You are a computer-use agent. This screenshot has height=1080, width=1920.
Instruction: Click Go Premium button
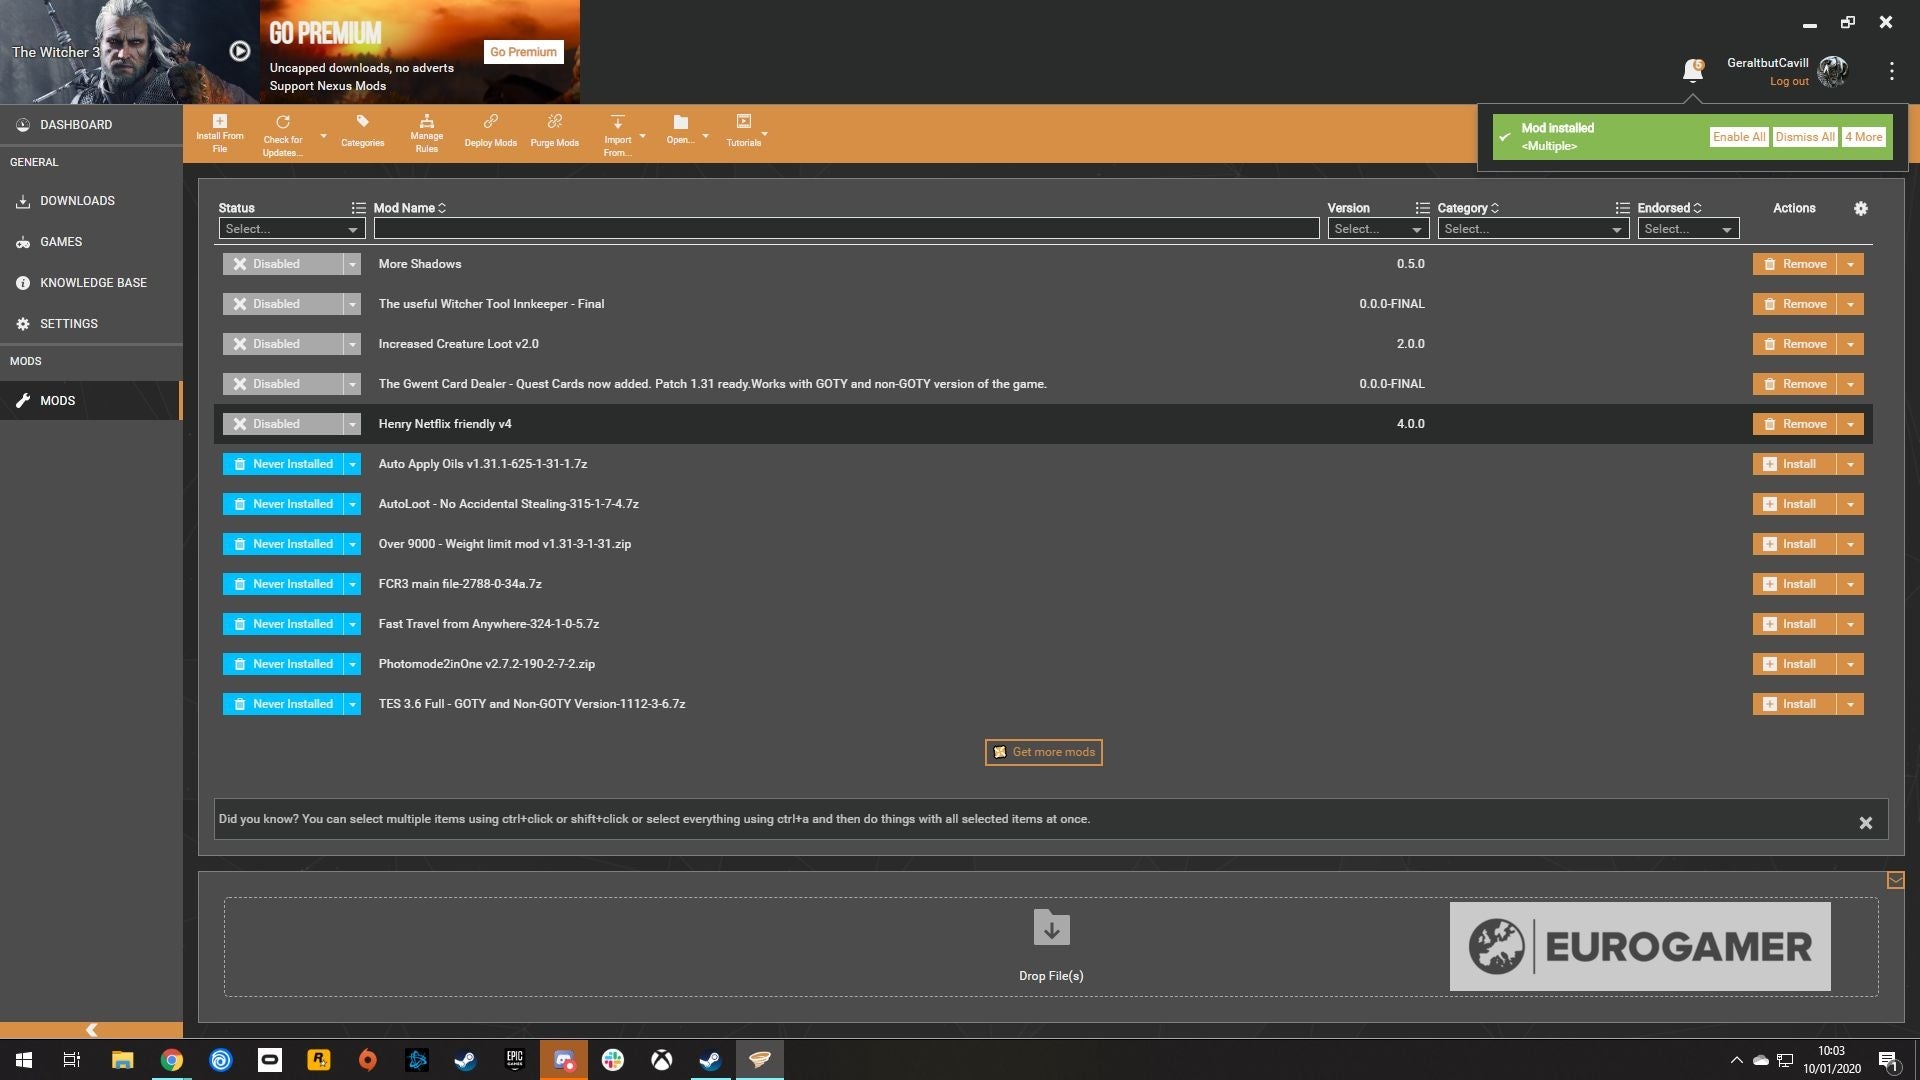pyautogui.click(x=523, y=52)
